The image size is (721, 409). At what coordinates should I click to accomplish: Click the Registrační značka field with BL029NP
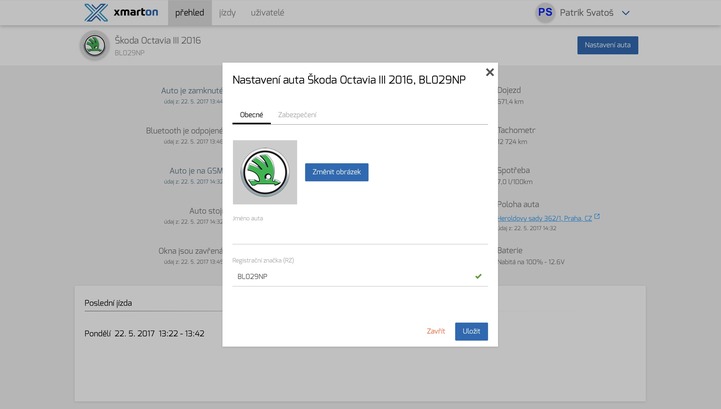350,276
